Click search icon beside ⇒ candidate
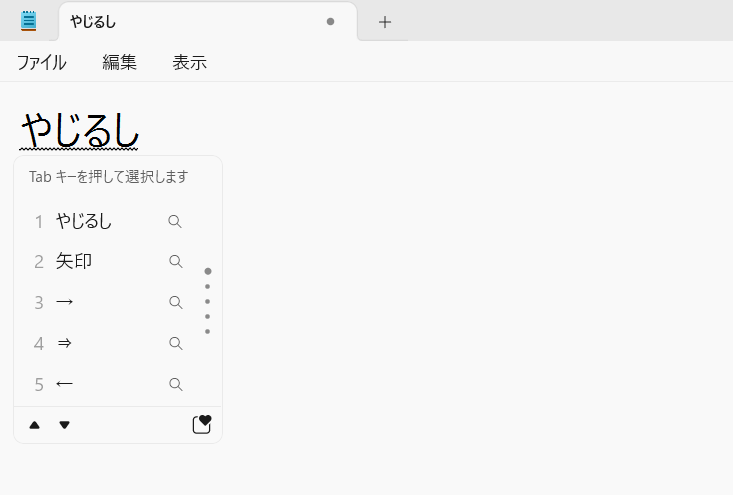 (x=175, y=344)
